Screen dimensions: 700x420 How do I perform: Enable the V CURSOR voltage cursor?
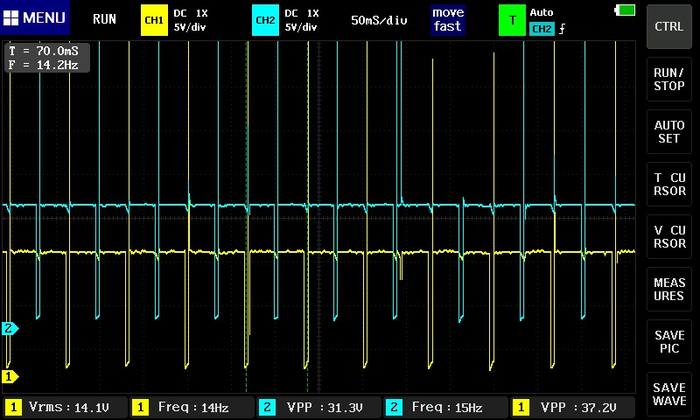669,236
